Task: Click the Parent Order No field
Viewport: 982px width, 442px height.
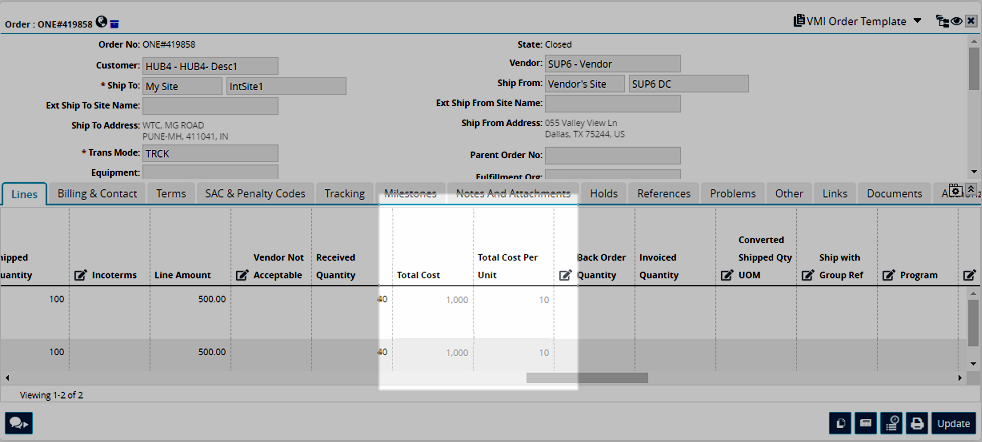Action: click(612, 155)
